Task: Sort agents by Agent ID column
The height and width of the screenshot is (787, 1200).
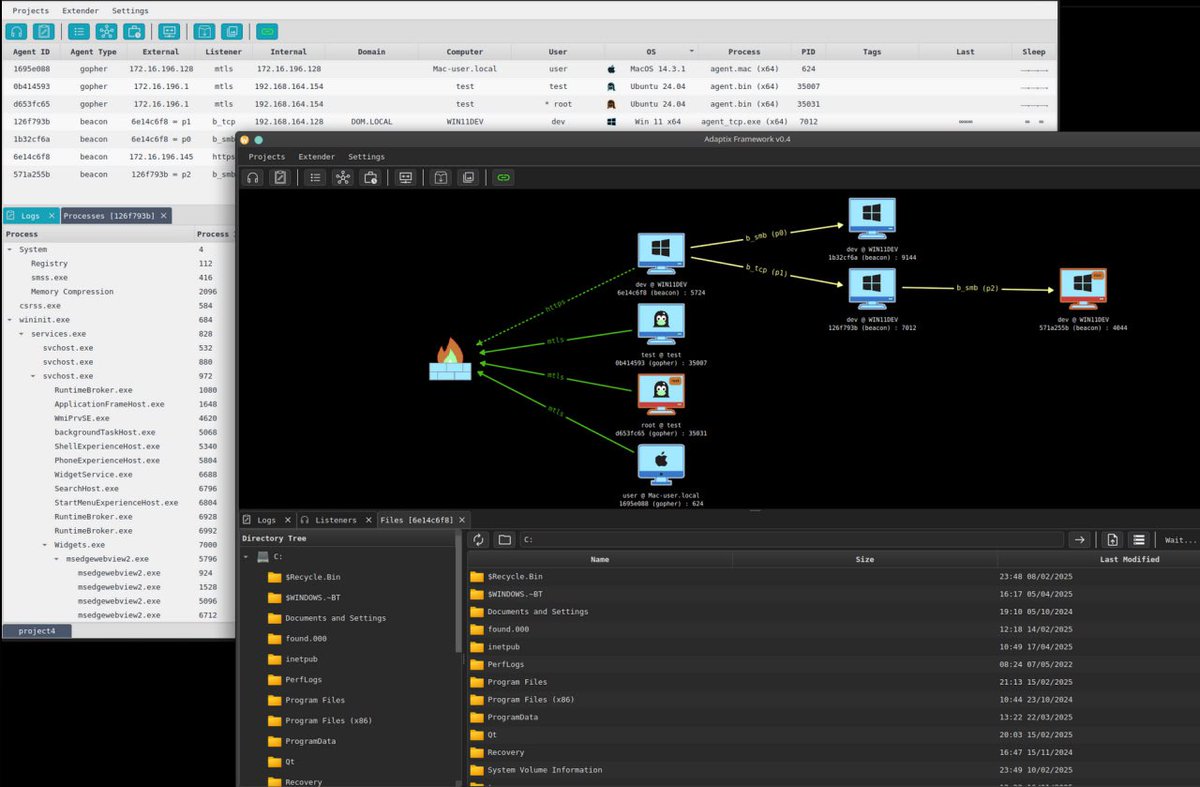Action: pyautogui.click(x=31, y=51)
